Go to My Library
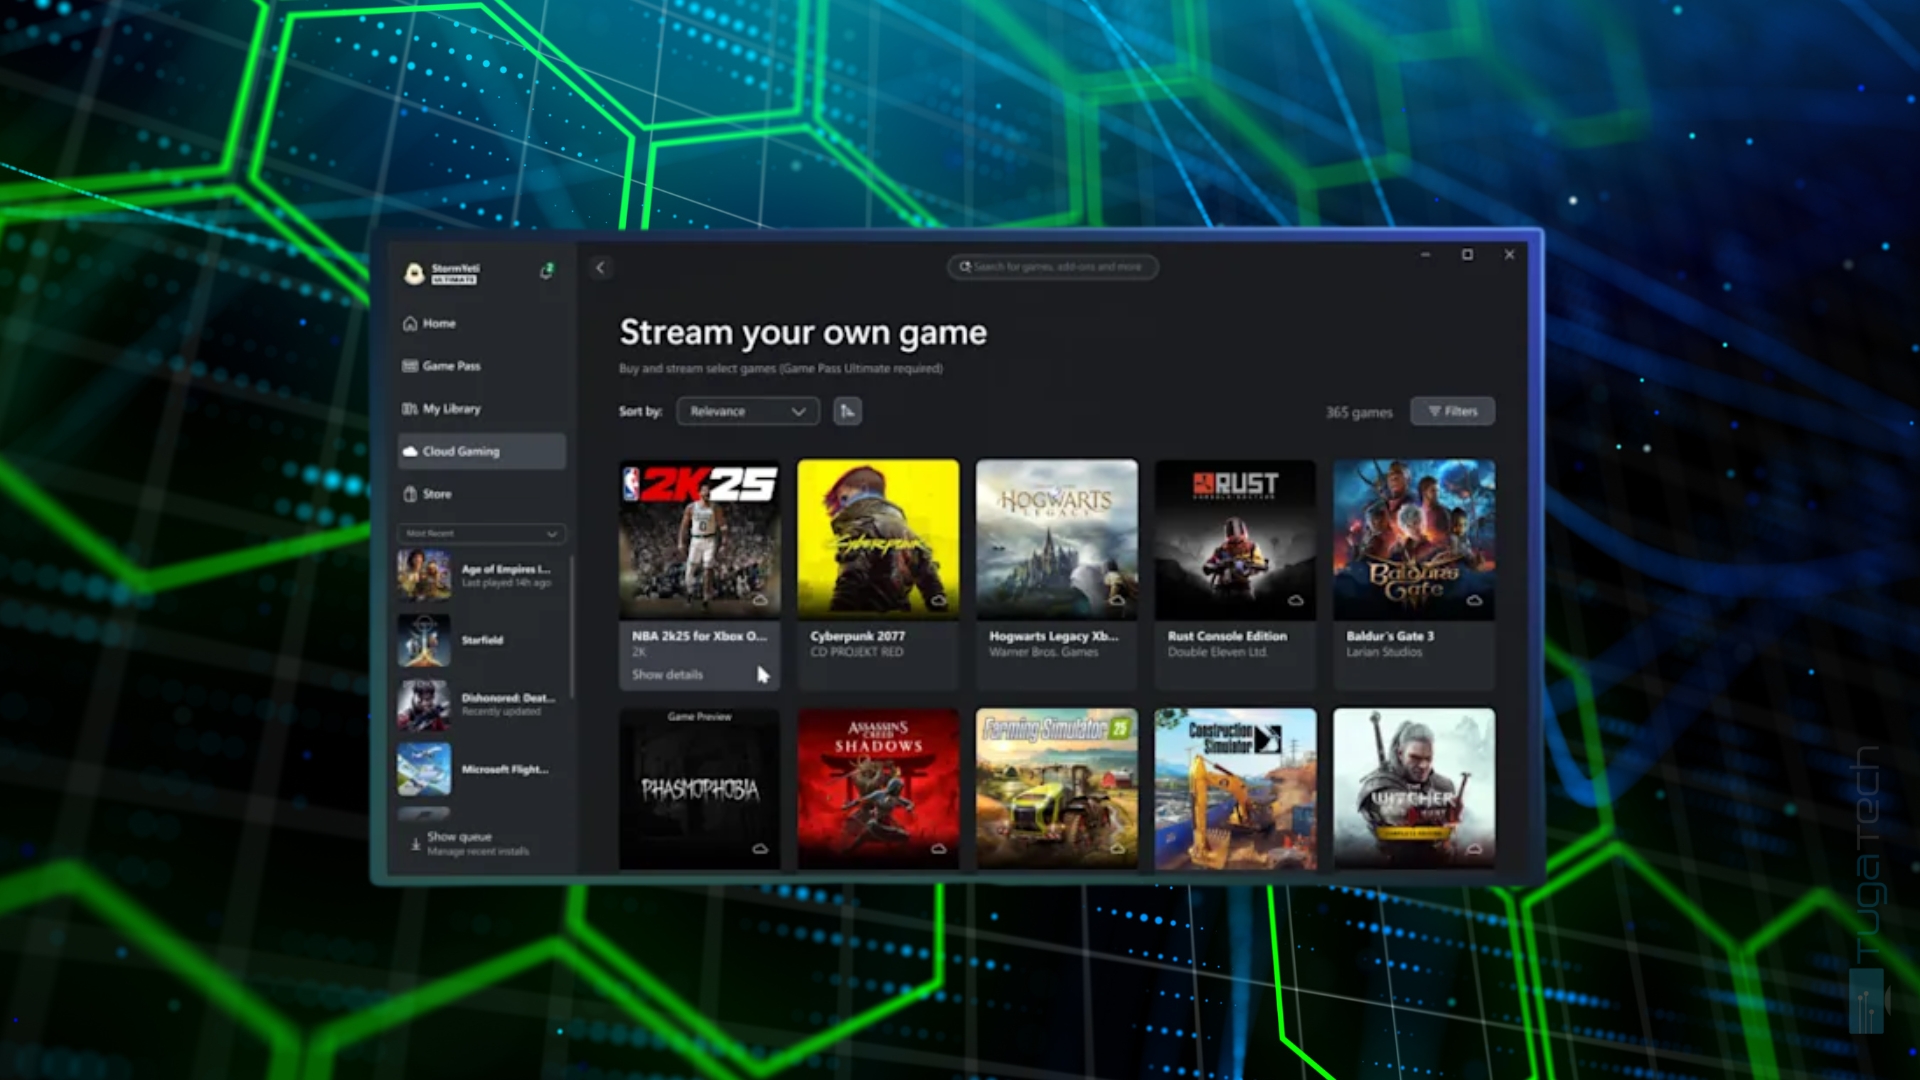This screenshot has width=1920, height=1080. point(481,408)
